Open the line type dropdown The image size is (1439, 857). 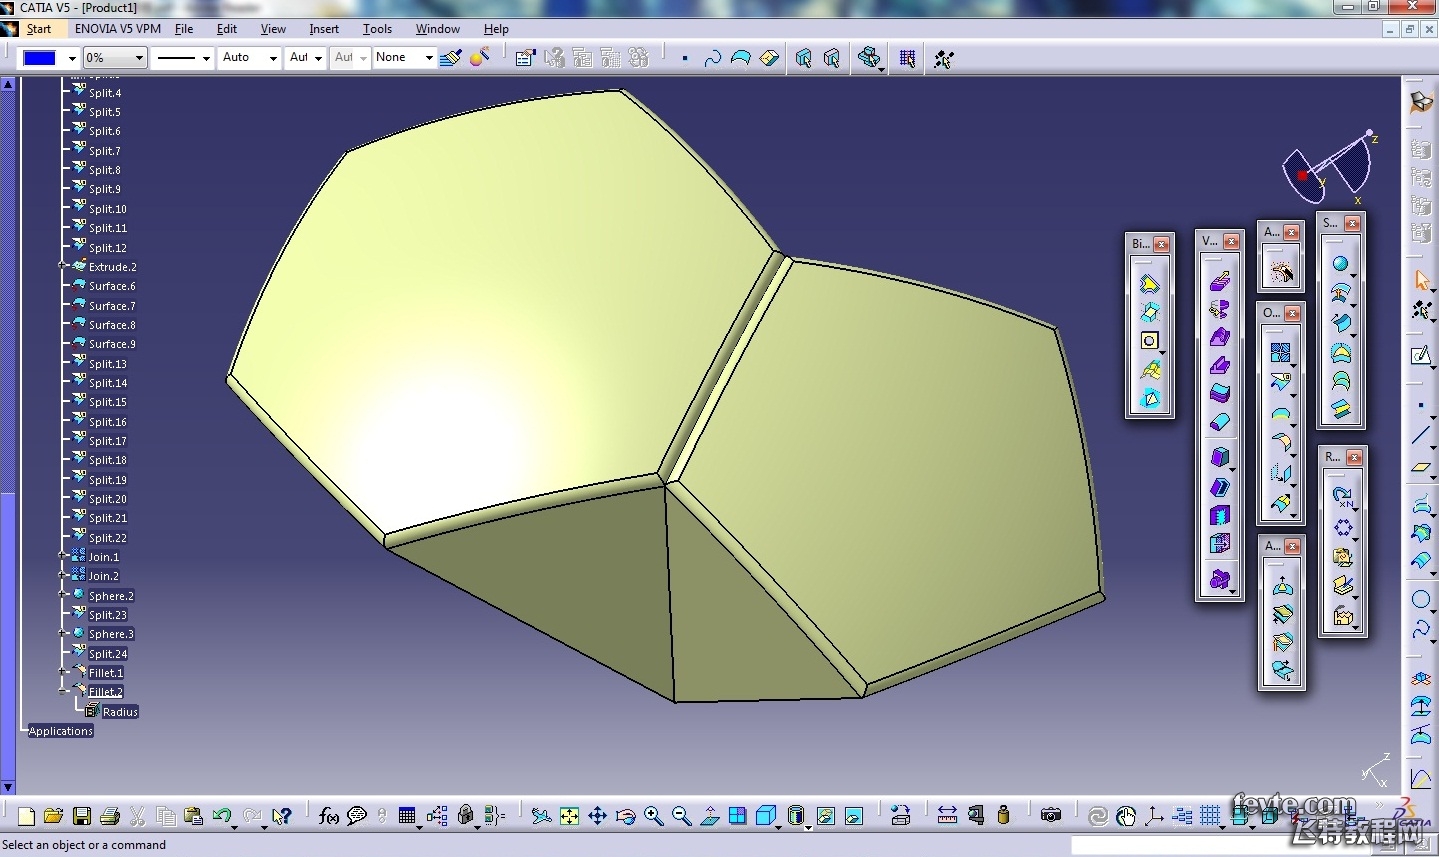pyautogui.click(x=206, y=58)
